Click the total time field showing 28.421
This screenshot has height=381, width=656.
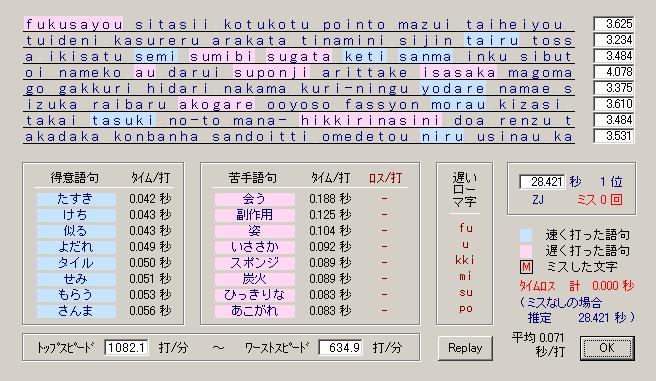coord(542,182)
